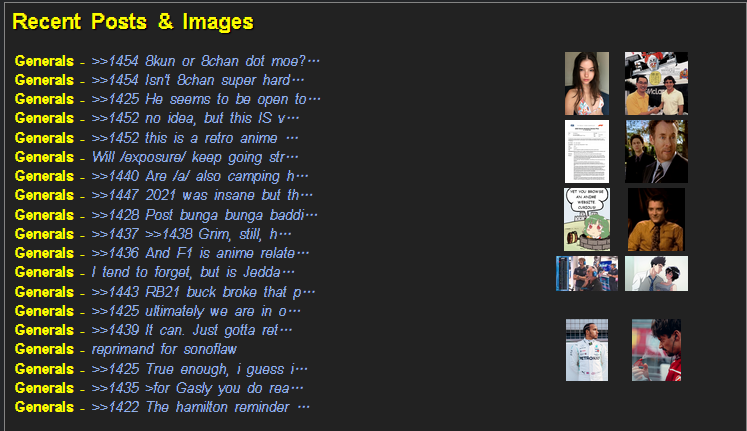
Task: Open post '2021 was insane but'
Action: [x=202, y=195]
